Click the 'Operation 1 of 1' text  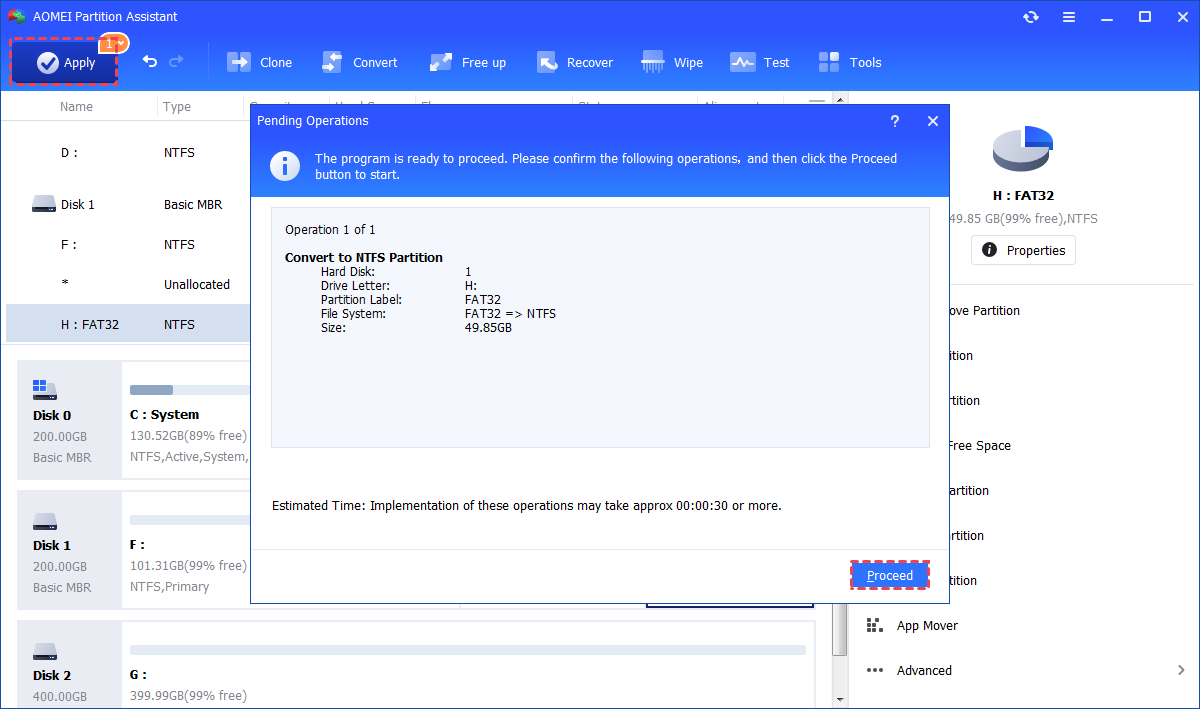(x=330, y=229)
